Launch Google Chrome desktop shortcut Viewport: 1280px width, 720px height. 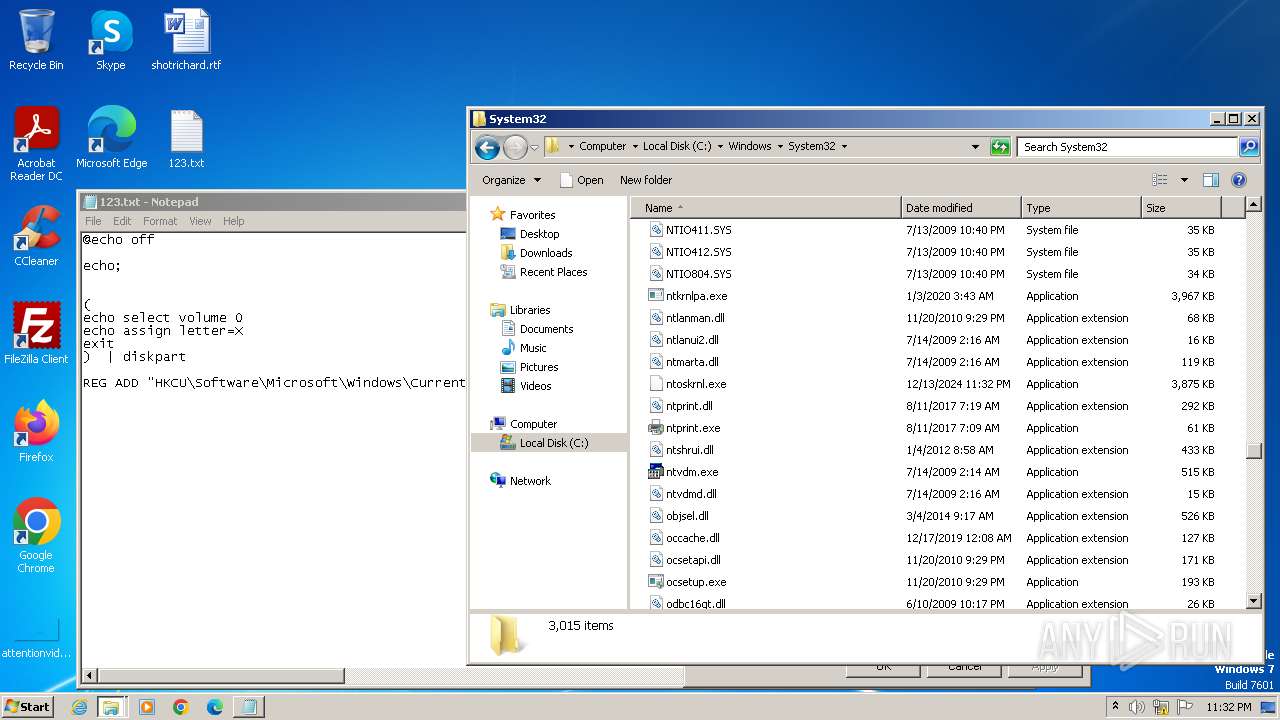tap(36, 536)
